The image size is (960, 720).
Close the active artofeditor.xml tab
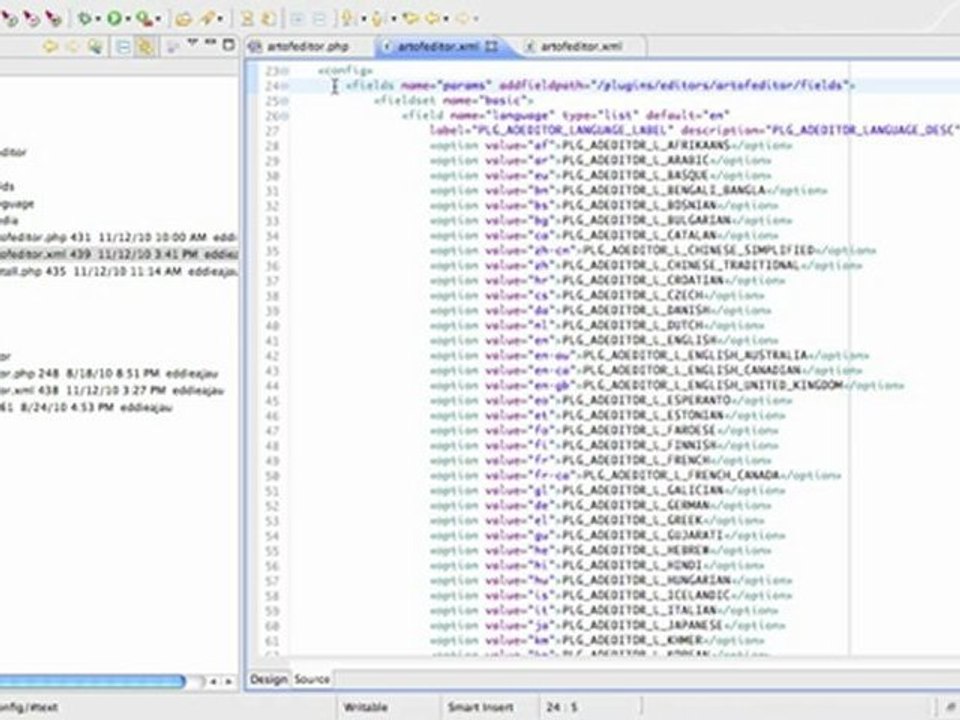(x=492, y=46)
